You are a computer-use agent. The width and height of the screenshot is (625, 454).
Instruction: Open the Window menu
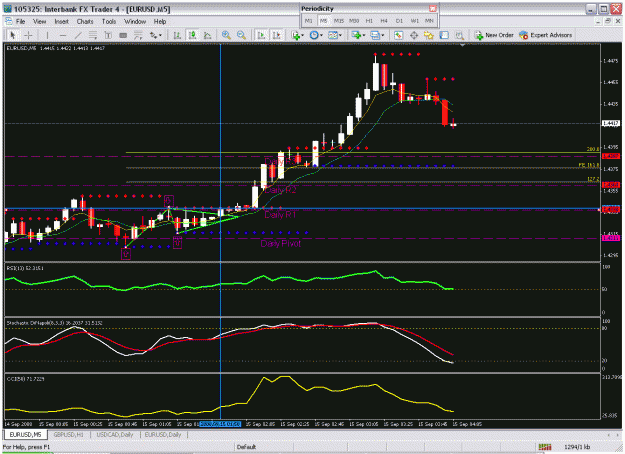135,22
